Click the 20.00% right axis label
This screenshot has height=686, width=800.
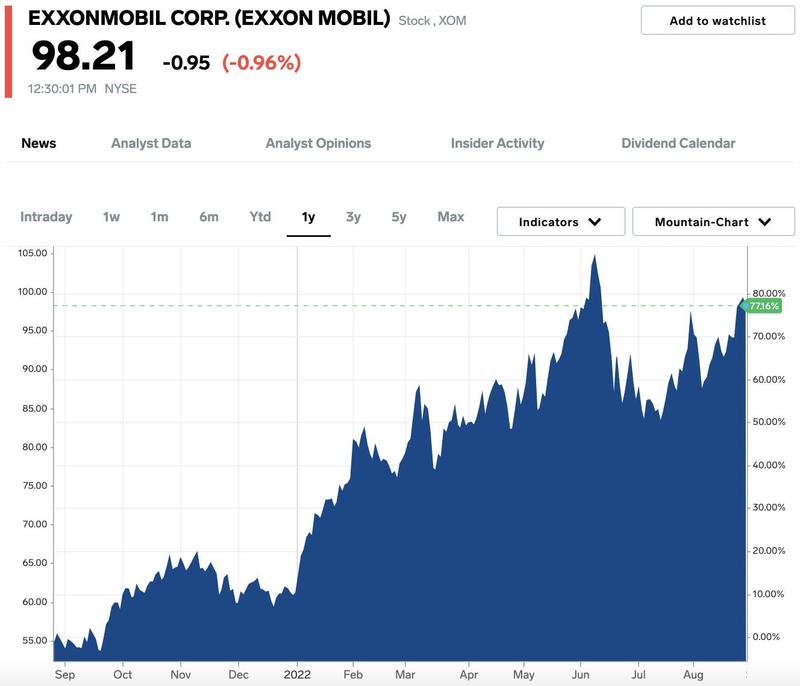769,551
